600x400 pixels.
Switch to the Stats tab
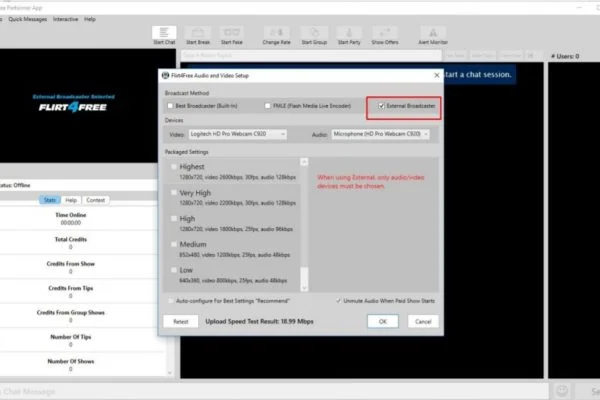[50, 200]
